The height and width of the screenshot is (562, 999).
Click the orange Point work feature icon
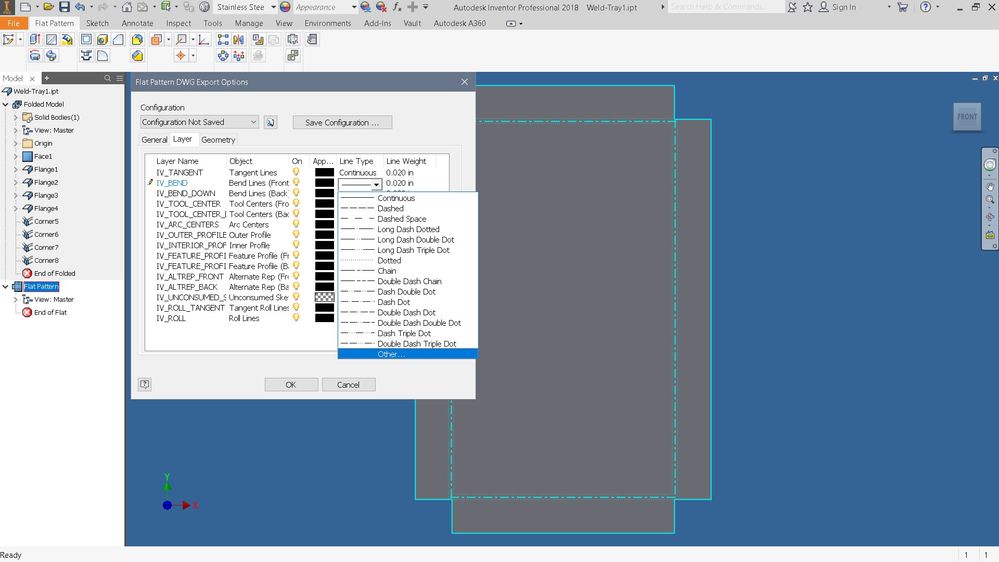click(181, 56)
